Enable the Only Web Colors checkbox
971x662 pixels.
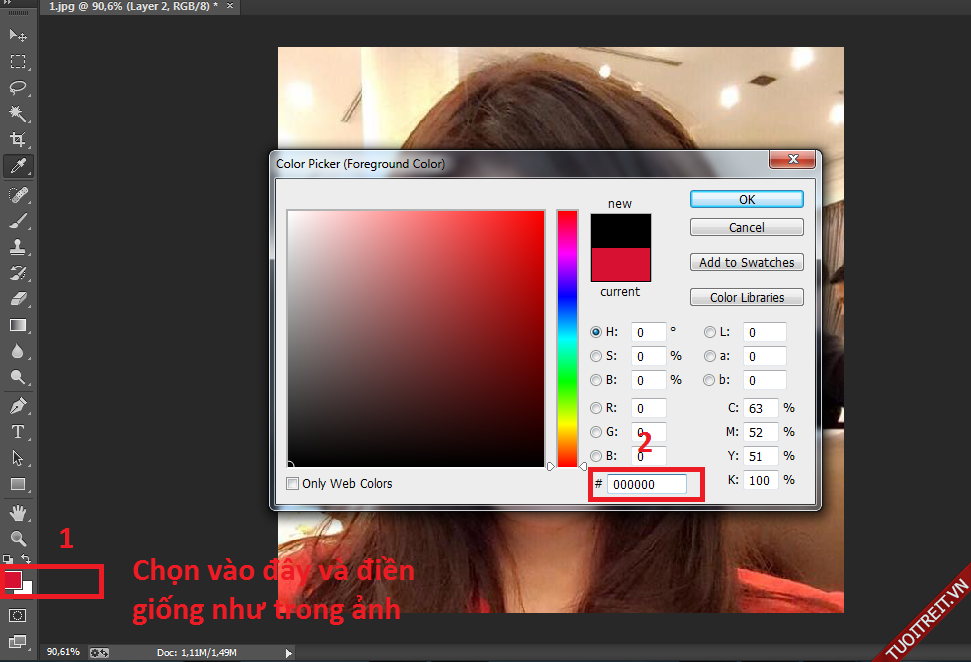click(293, 484)
